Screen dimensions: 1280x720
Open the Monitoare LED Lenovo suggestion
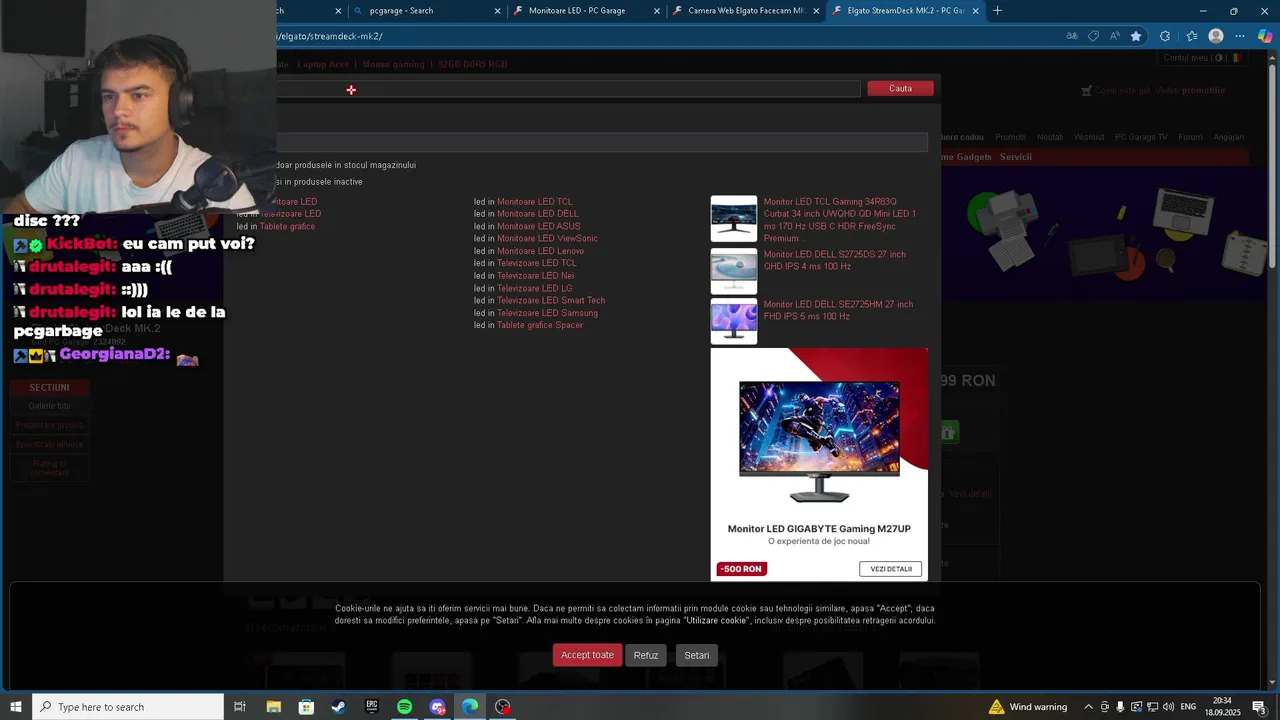point(540,251)
